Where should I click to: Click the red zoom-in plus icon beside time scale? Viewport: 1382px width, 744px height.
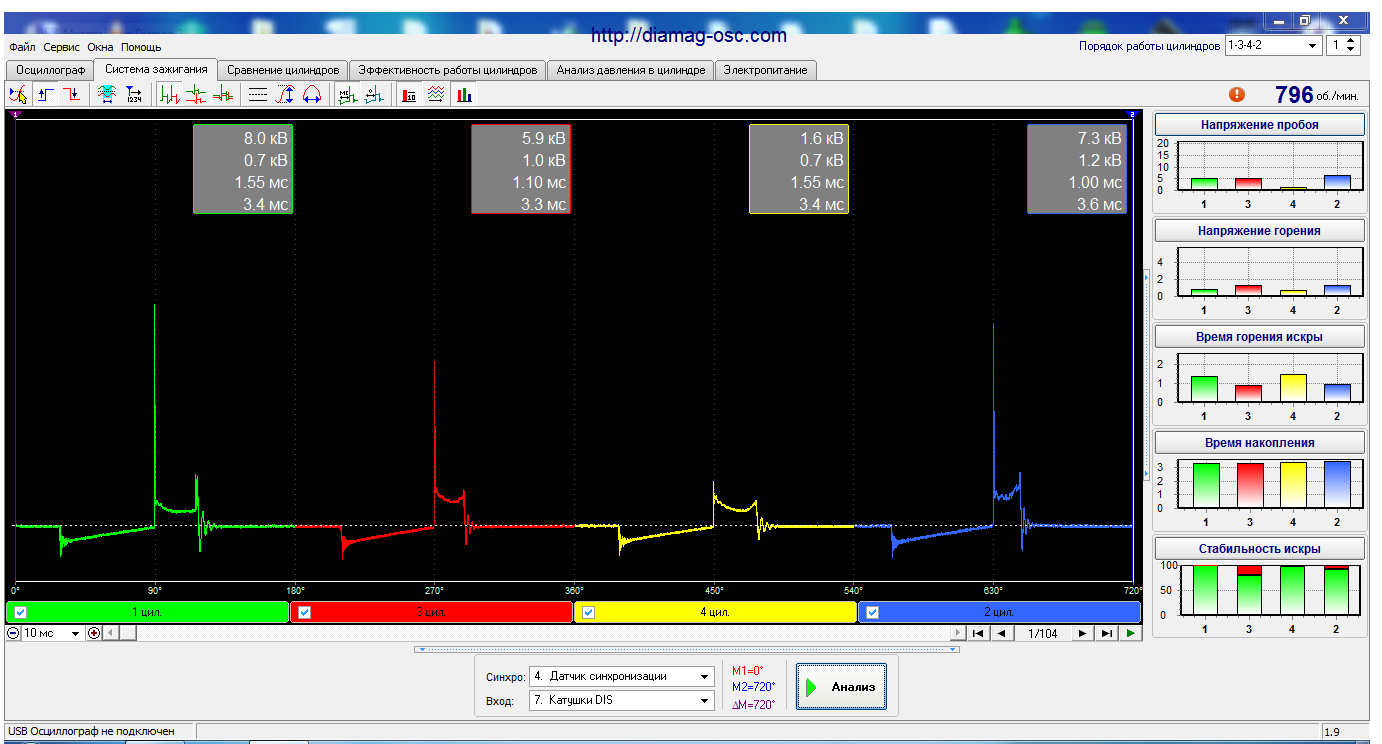coord(94,633)
